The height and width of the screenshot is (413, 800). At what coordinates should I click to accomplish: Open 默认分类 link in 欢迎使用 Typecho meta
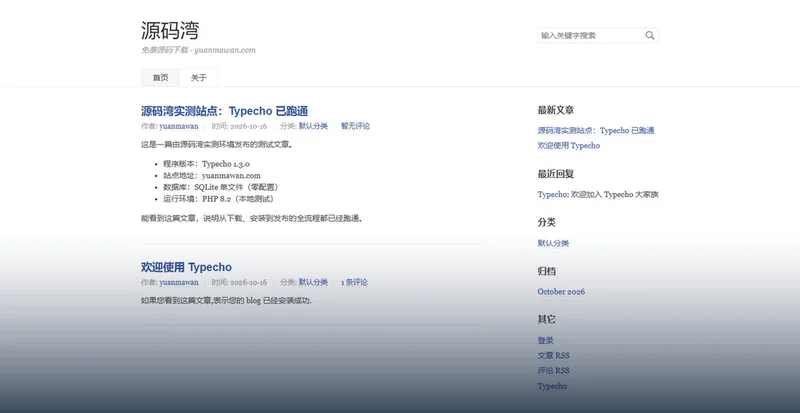tap(313, 282)
